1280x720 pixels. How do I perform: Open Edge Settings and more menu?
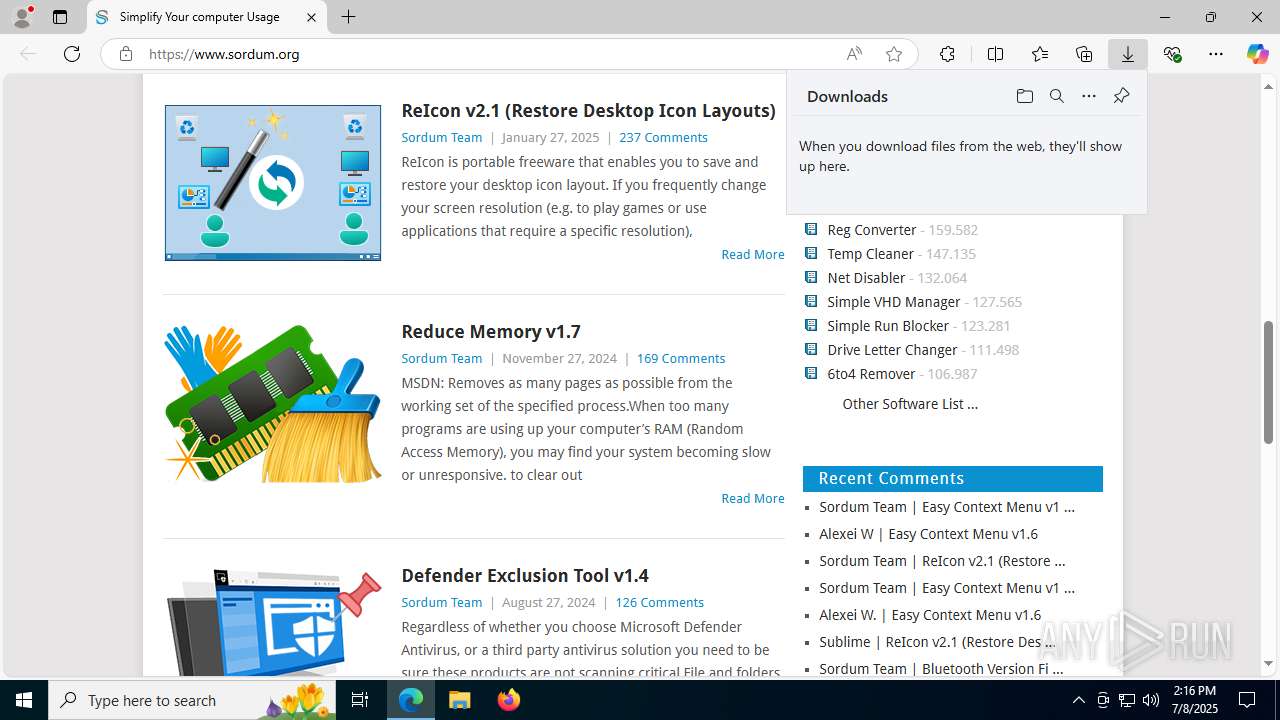click(x=1216, y=54)
